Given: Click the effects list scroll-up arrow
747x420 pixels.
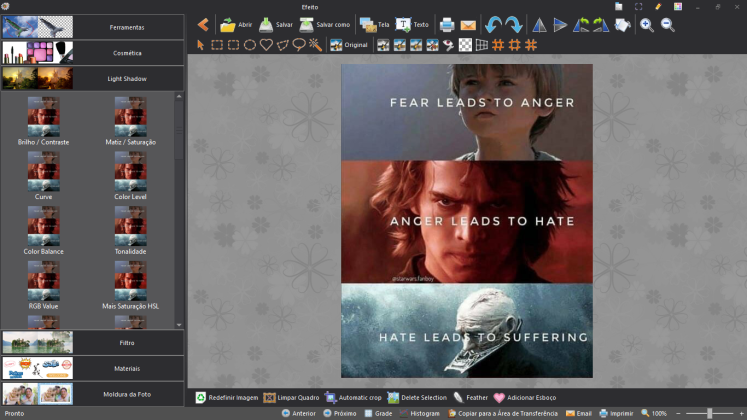Looking at the screenshot, I should (179, 96).
